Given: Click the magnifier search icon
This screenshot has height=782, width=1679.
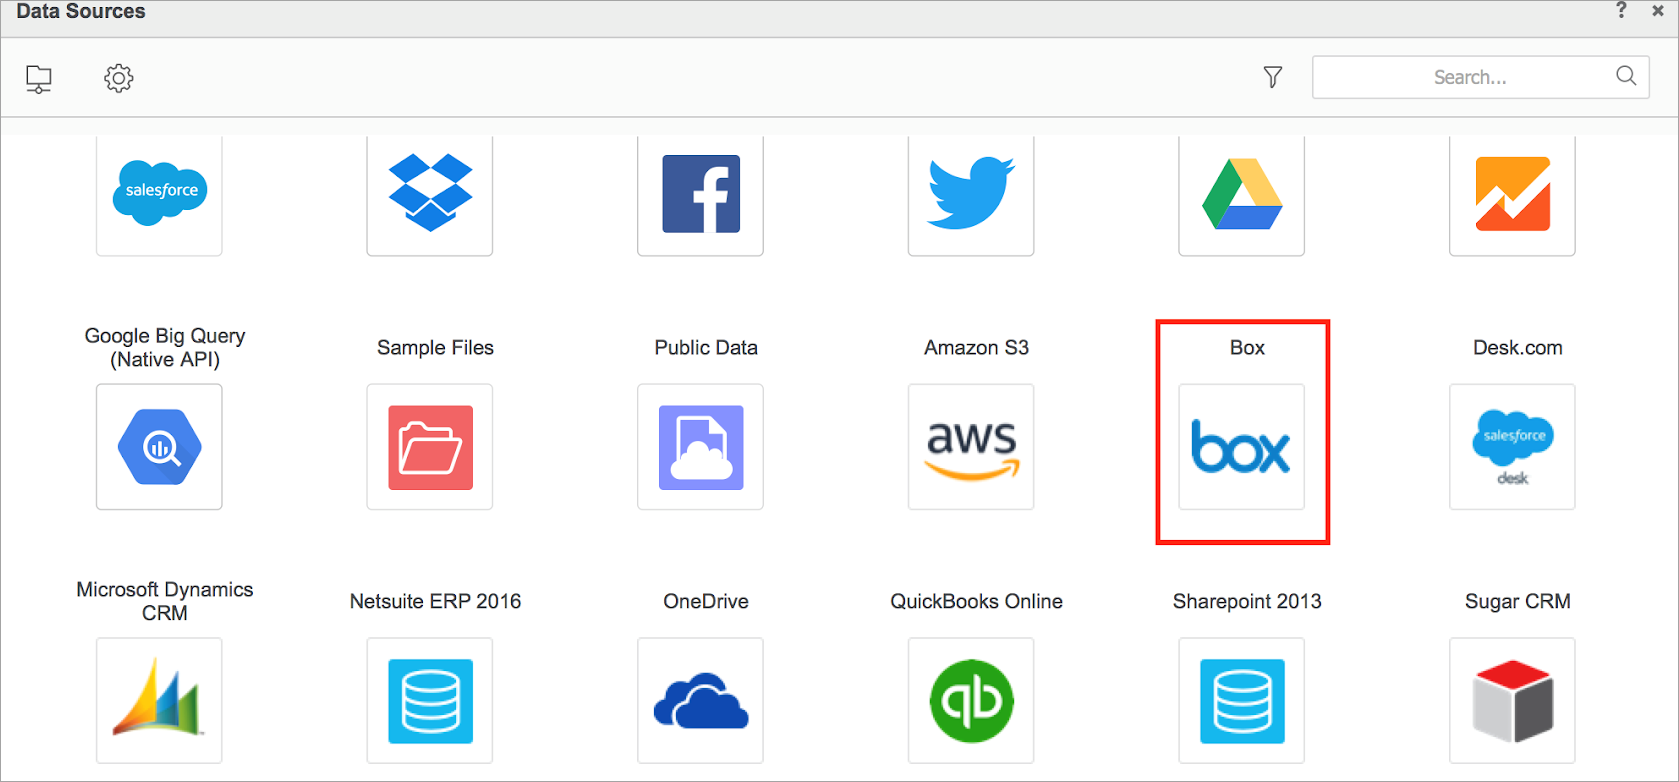Looking at the screenshot, I should pyautogui.click(x=1626, y=76).
